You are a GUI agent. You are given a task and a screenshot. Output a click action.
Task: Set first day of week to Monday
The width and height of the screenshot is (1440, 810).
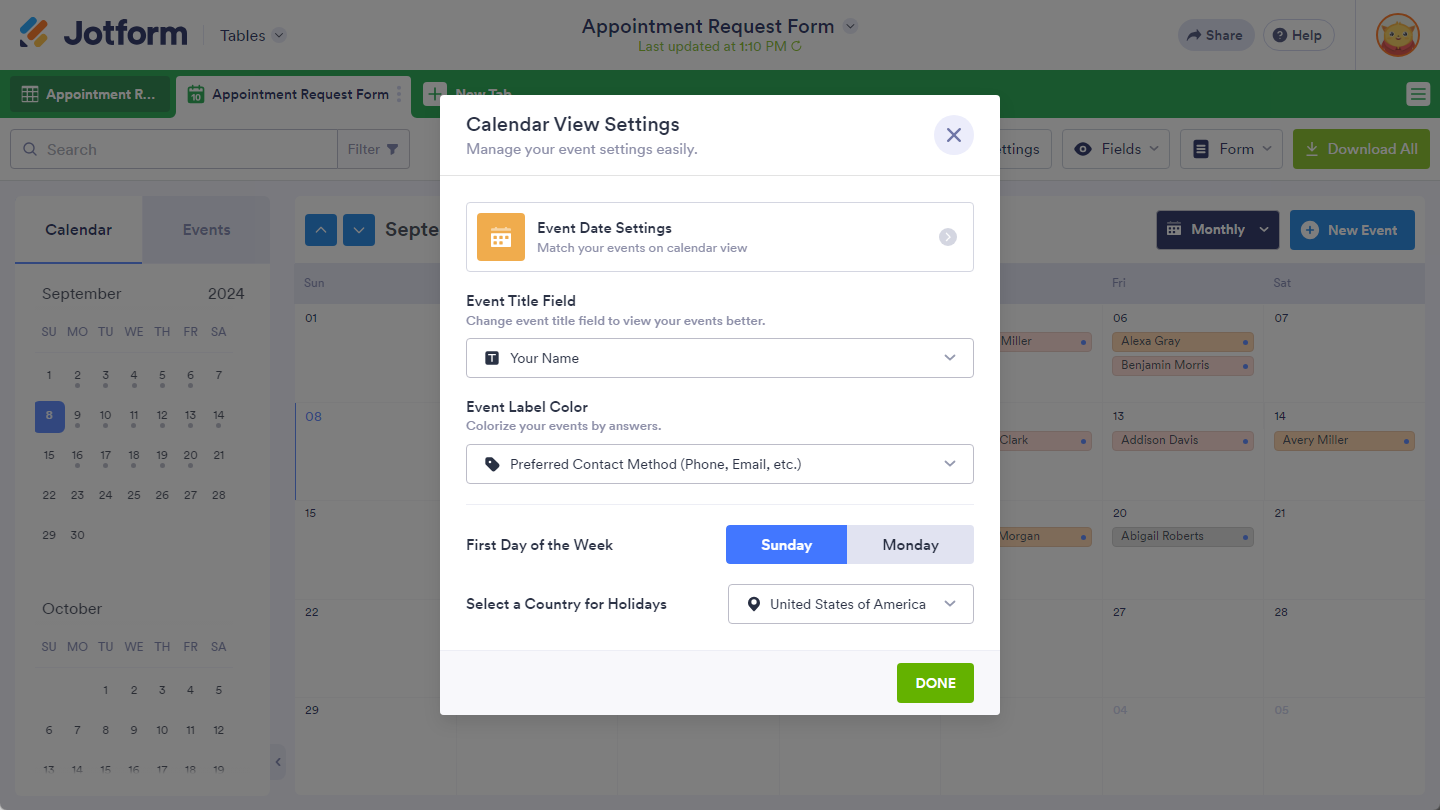coord(910,545)
